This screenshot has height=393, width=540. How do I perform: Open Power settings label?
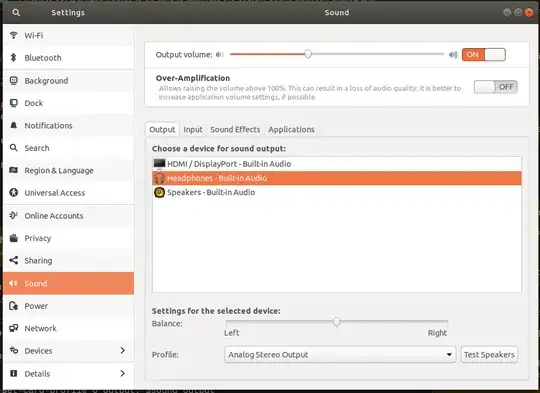[36, 306]
